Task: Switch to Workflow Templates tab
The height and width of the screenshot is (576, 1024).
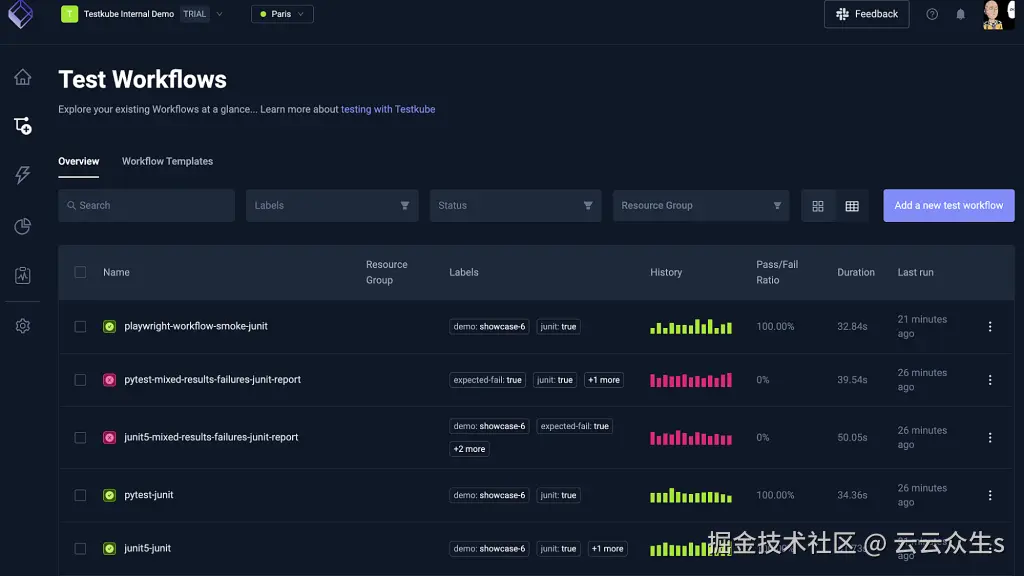Action: [x=167, y=161]
